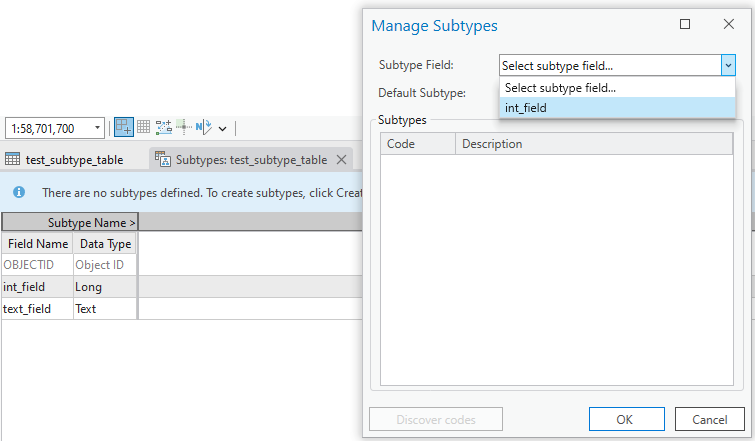Collapse the Subtype Field combo box arrow
The image size is (755, 441).
(727, 65)
